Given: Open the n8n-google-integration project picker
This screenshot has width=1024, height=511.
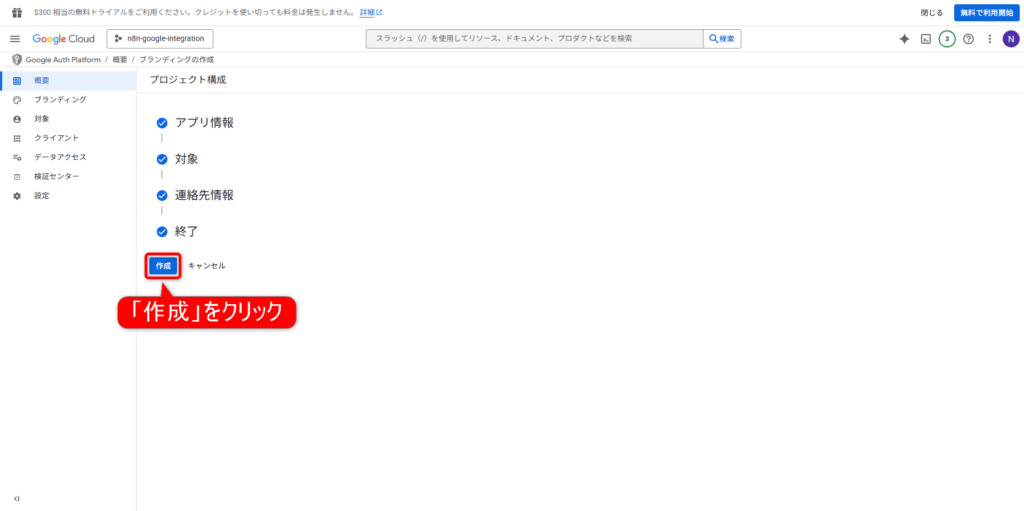Looking at the screenshot, I should (x=160, y=39).
